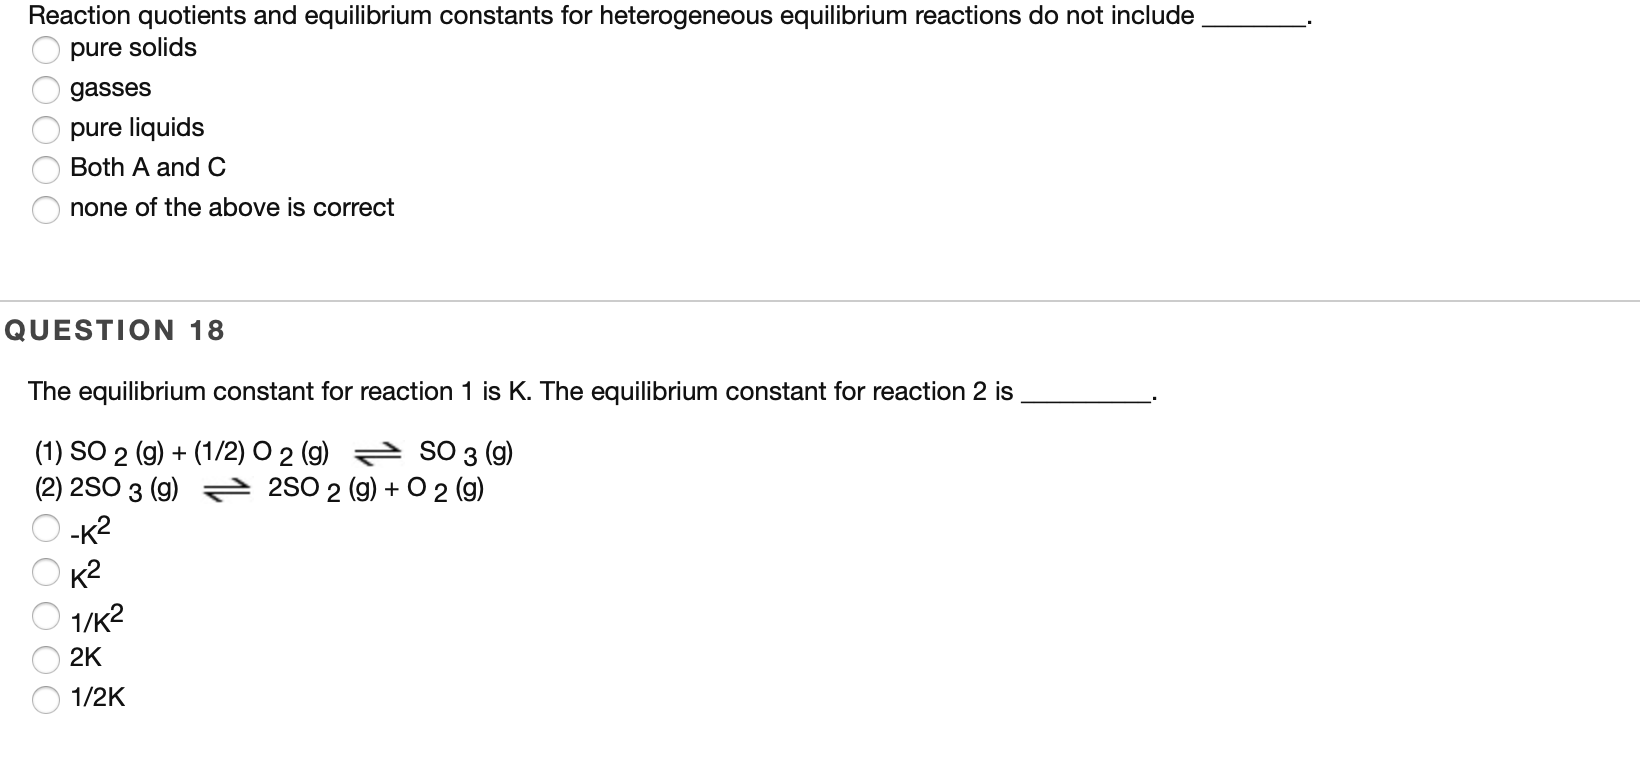1640x772 pixels.
Task: Choose the '-K2' answer for Question 18
Action: click(x=46, y=531)
